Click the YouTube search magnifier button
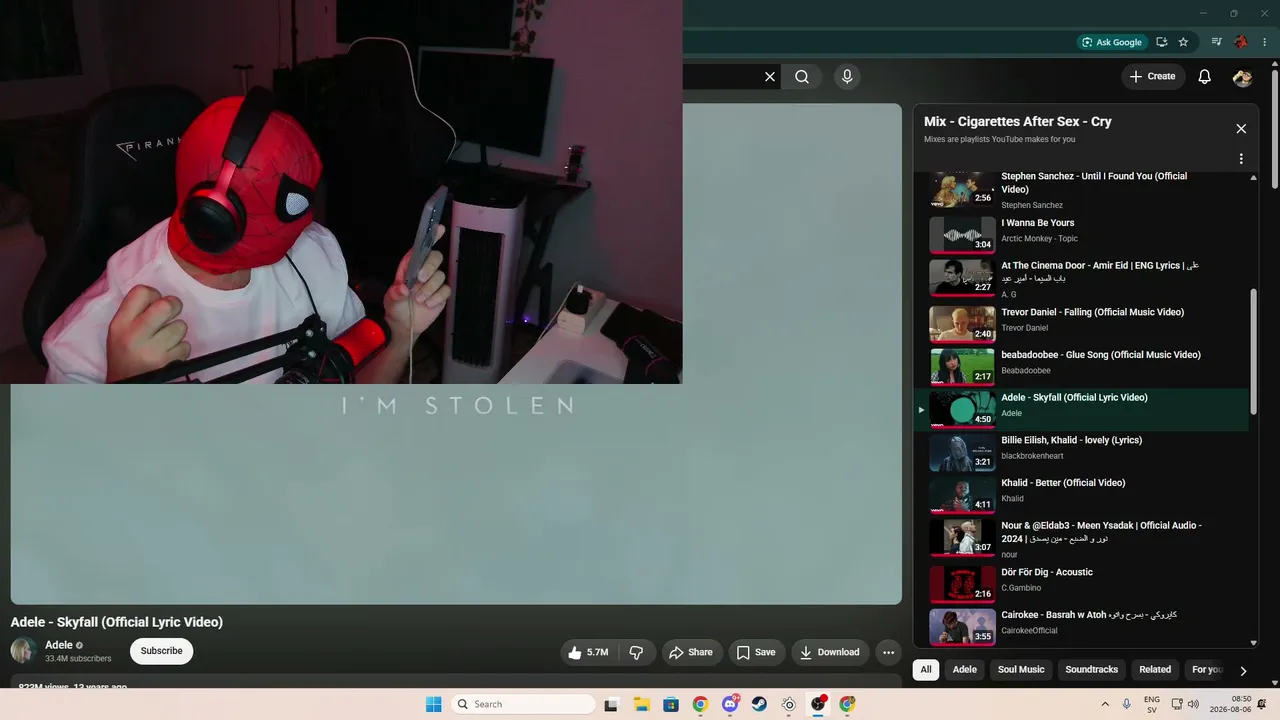This screenshot has height=720, width=1280. pos(802,77)
